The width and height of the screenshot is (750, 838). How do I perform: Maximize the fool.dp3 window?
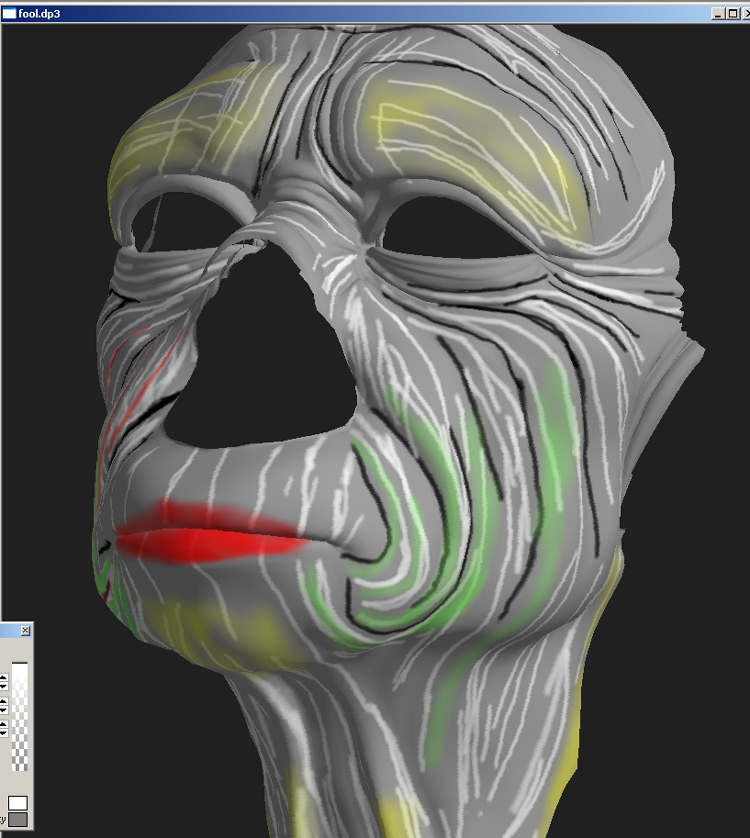coord(731,13)
